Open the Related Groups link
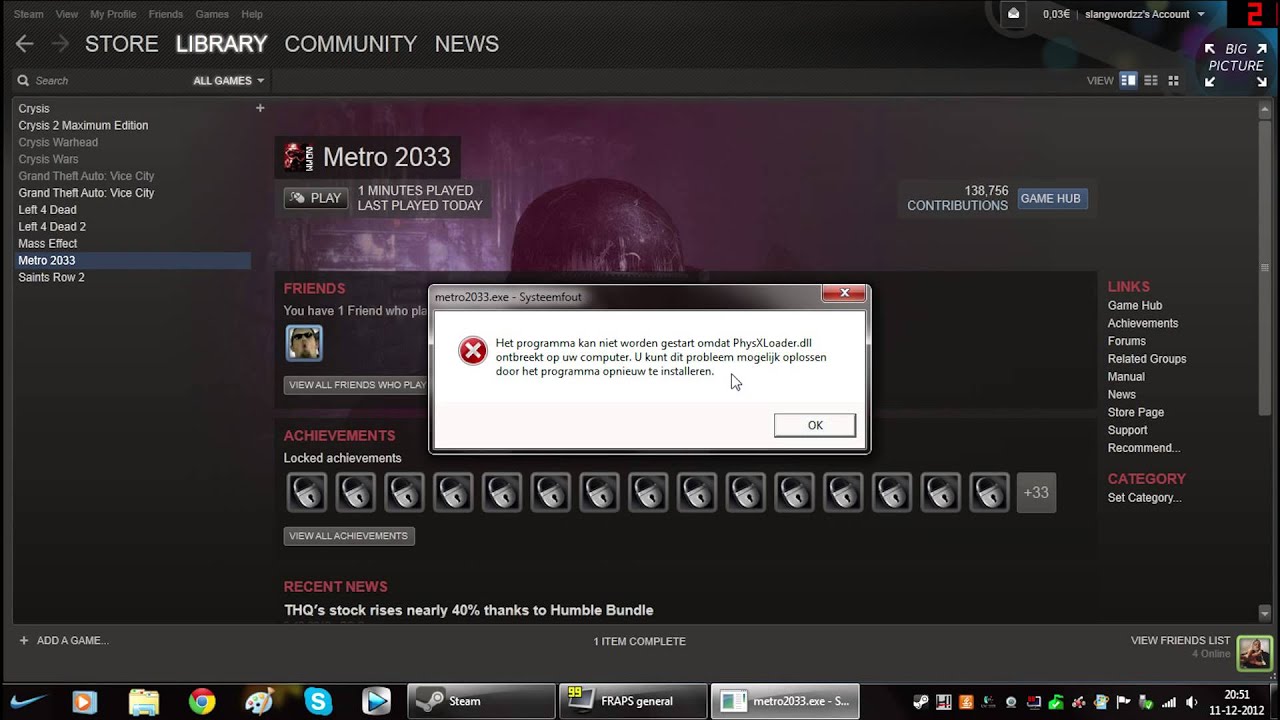 point(1147,359)
